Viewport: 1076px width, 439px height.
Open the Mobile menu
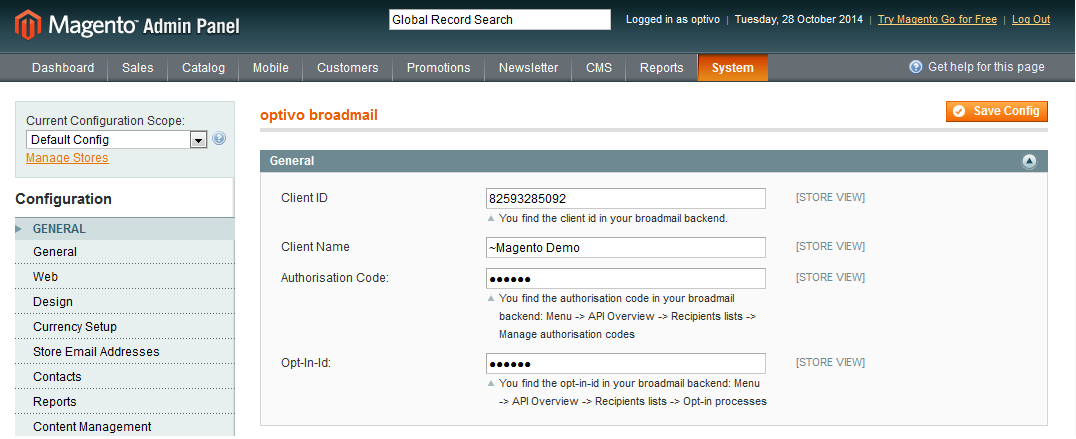[x=270, y=68]
